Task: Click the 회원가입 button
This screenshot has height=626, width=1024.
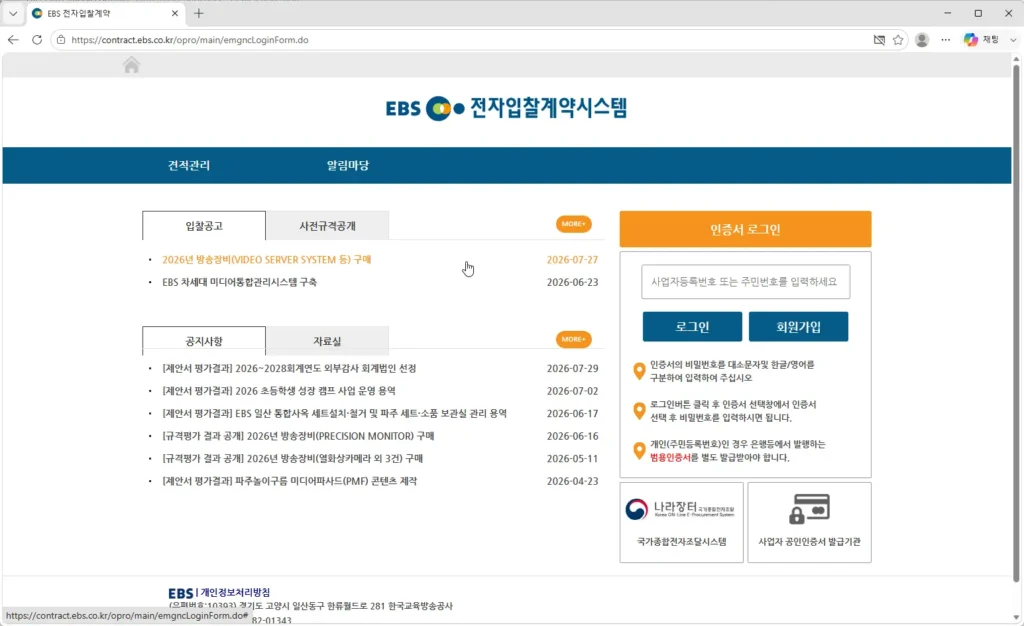Action: pyautogui.click(x=798, y=326)
